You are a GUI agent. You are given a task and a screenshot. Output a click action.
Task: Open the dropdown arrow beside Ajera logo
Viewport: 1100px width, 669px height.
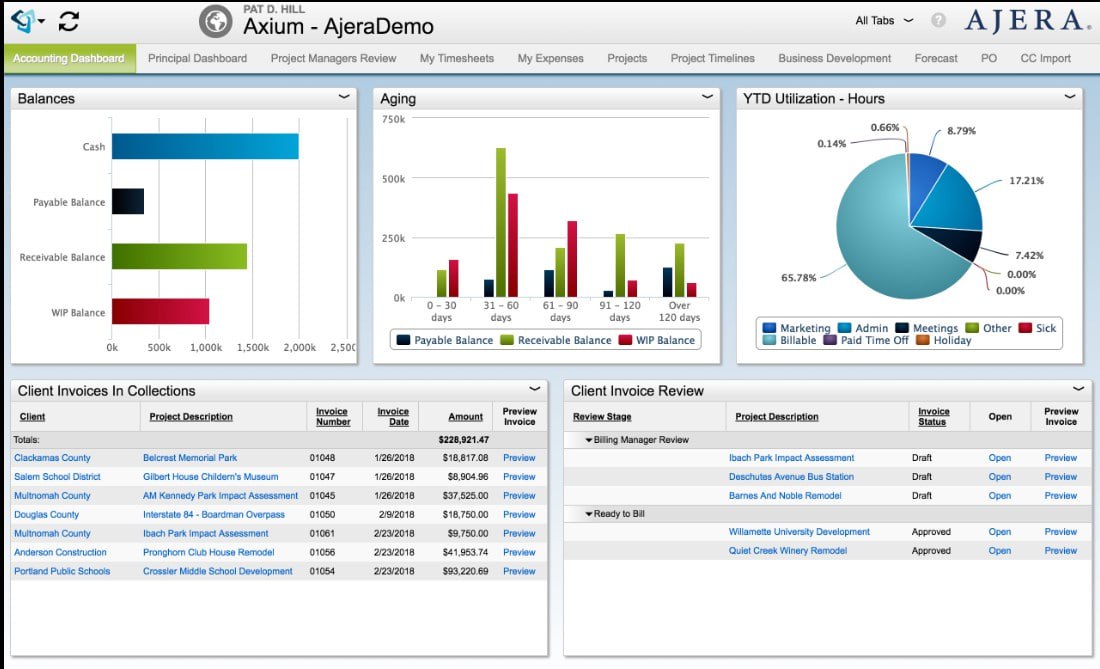point(41,21)
